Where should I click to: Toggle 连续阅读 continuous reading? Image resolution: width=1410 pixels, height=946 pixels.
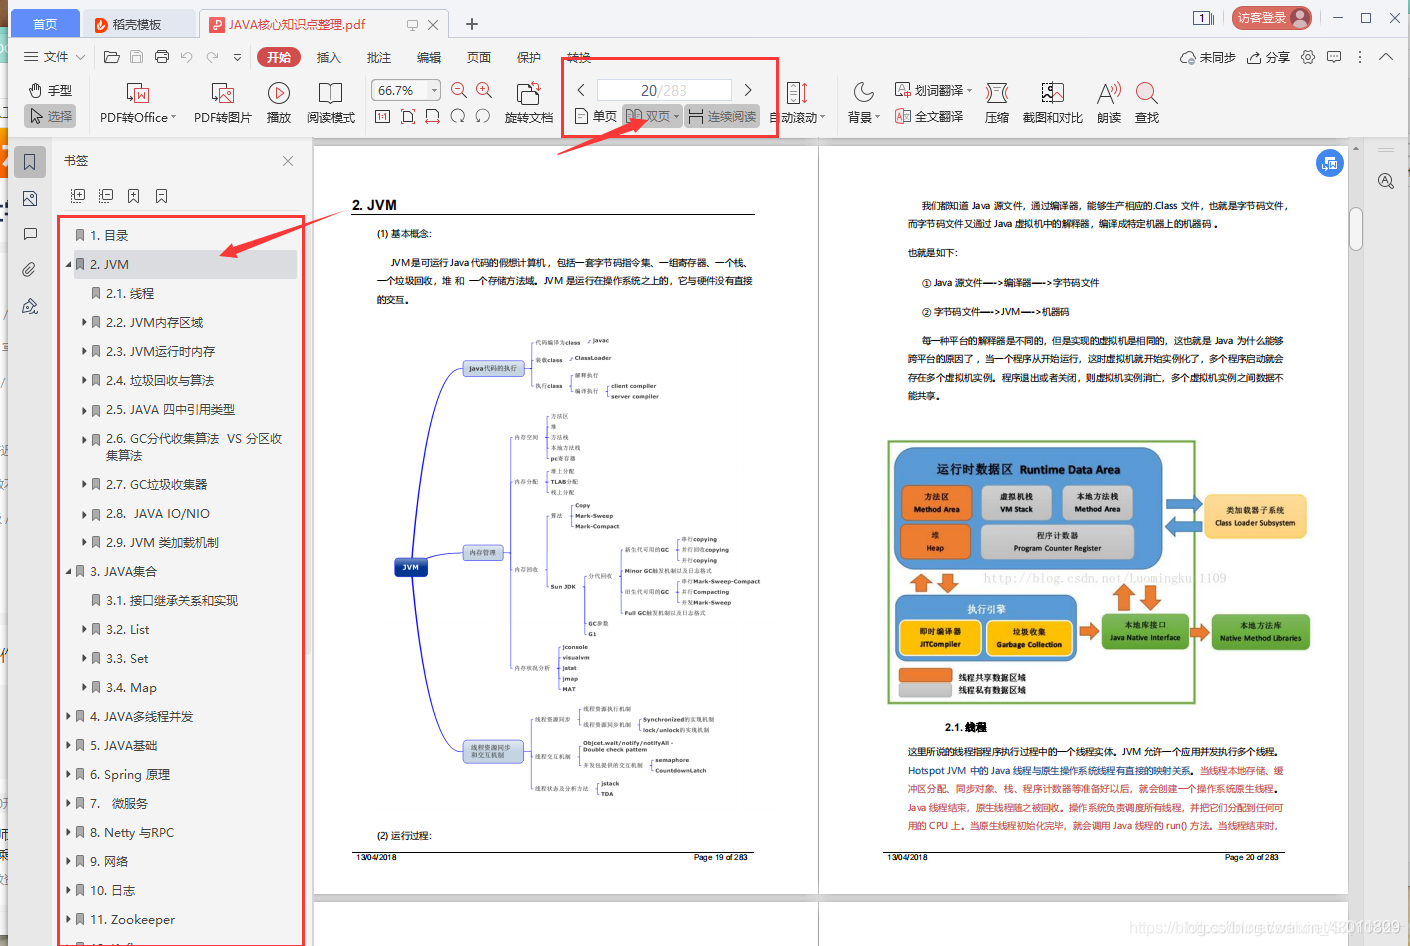coord(722,117)
